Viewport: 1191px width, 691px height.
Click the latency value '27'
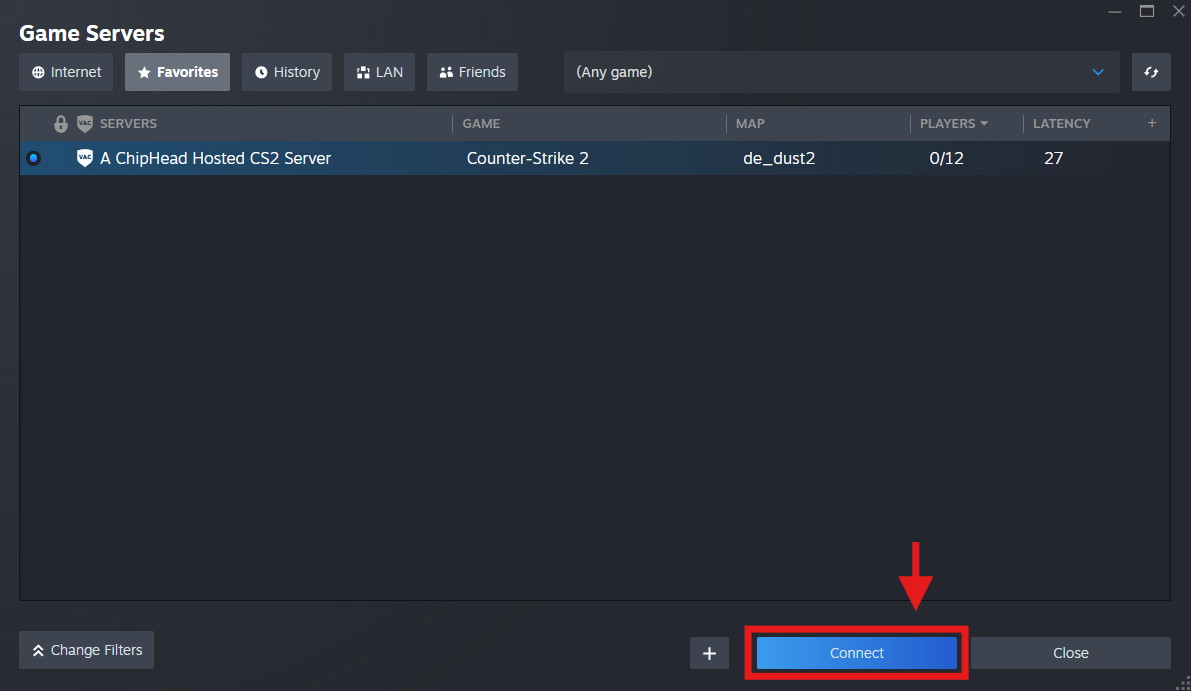(1054, 158)
